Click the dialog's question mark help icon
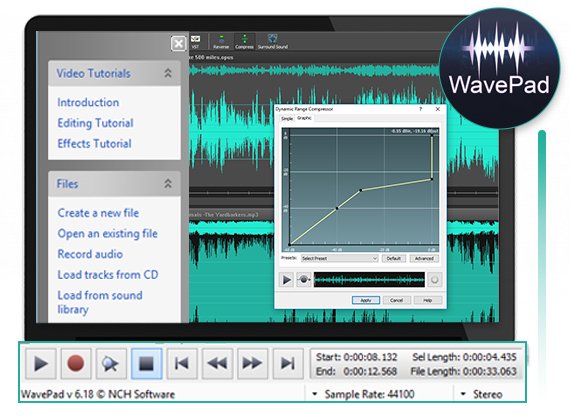This screenshot has width=570, height=420. 421,109
